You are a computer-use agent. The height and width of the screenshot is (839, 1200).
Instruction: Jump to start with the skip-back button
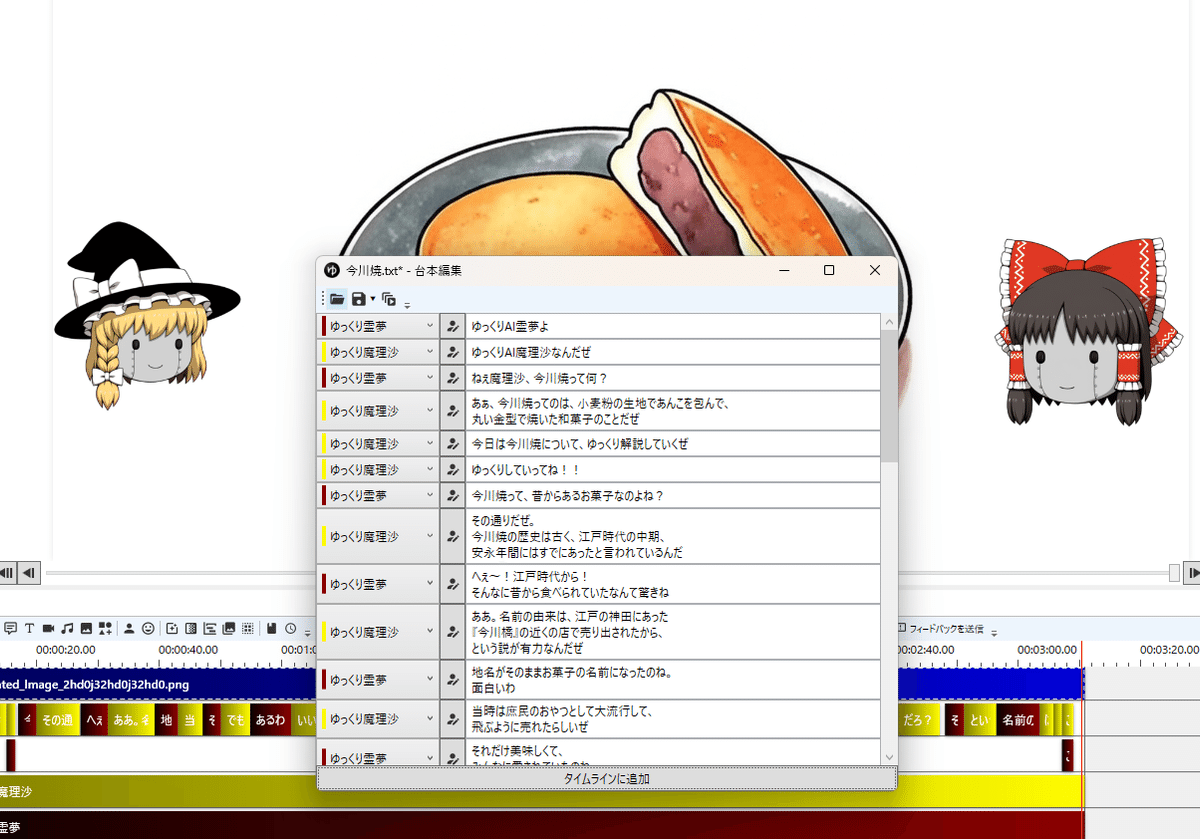[7, 573]
